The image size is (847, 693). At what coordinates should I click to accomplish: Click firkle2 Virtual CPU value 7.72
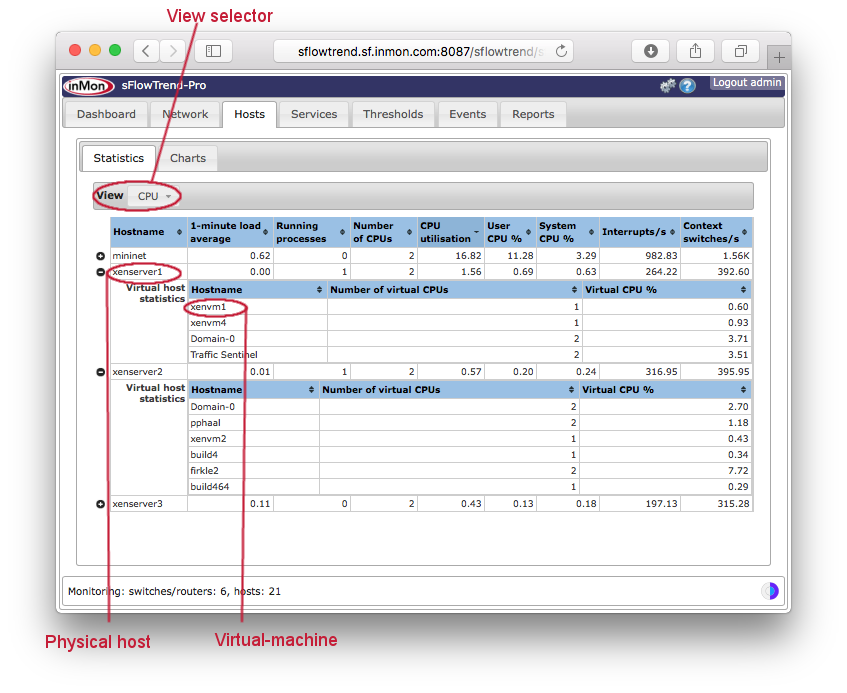(738, 470)
